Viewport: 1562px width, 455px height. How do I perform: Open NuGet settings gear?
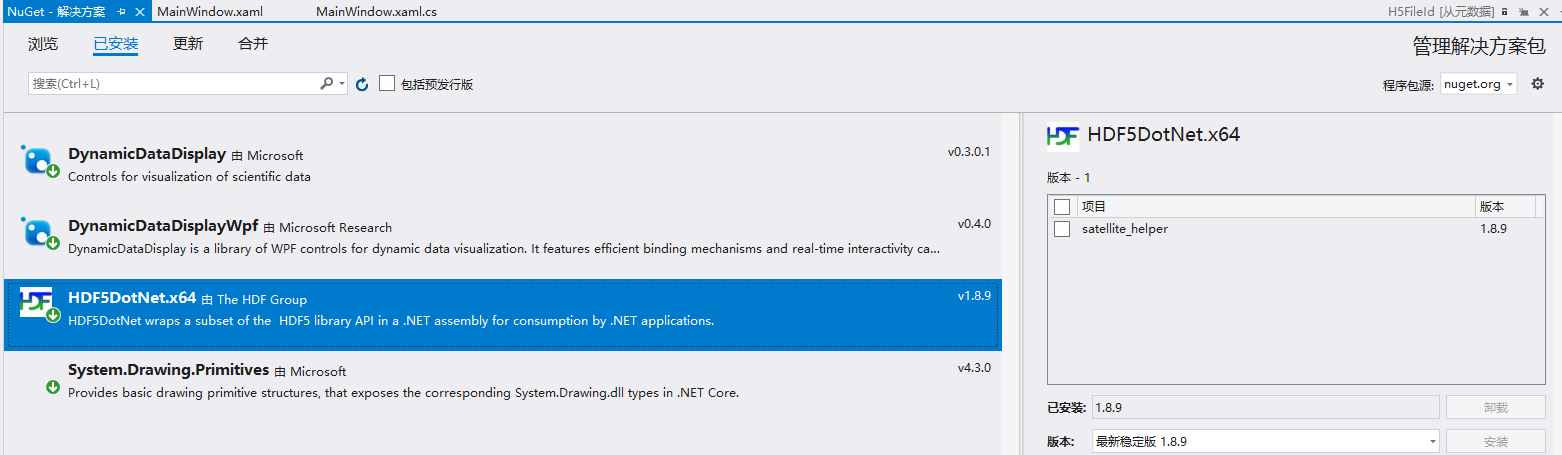tap(1538, 84)
